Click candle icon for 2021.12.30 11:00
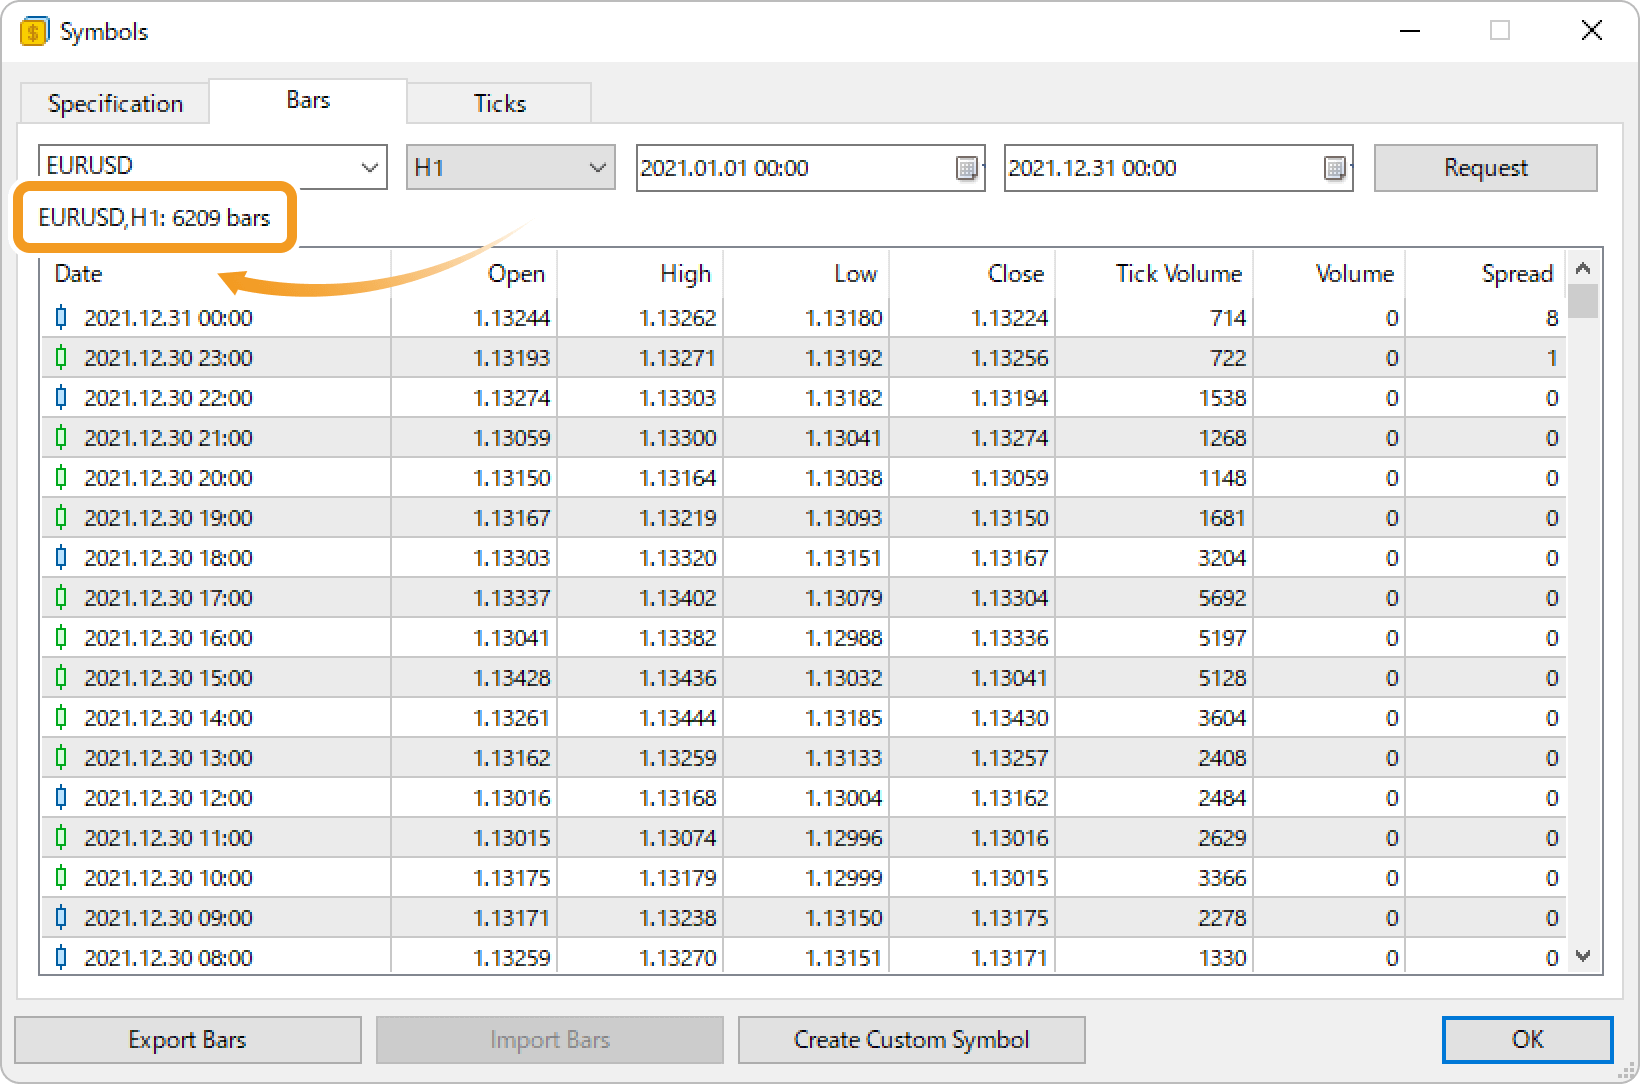 click(61, 838)
